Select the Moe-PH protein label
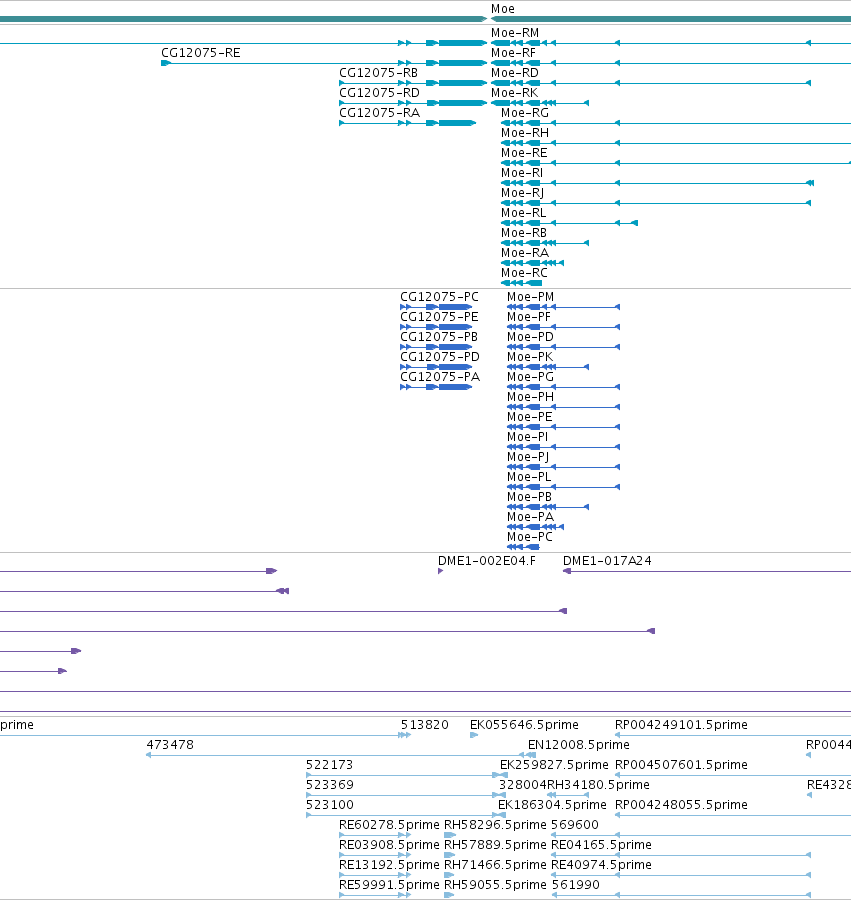Image resolution: width=851 pixels, height=900 pixels. pos(530,397)
